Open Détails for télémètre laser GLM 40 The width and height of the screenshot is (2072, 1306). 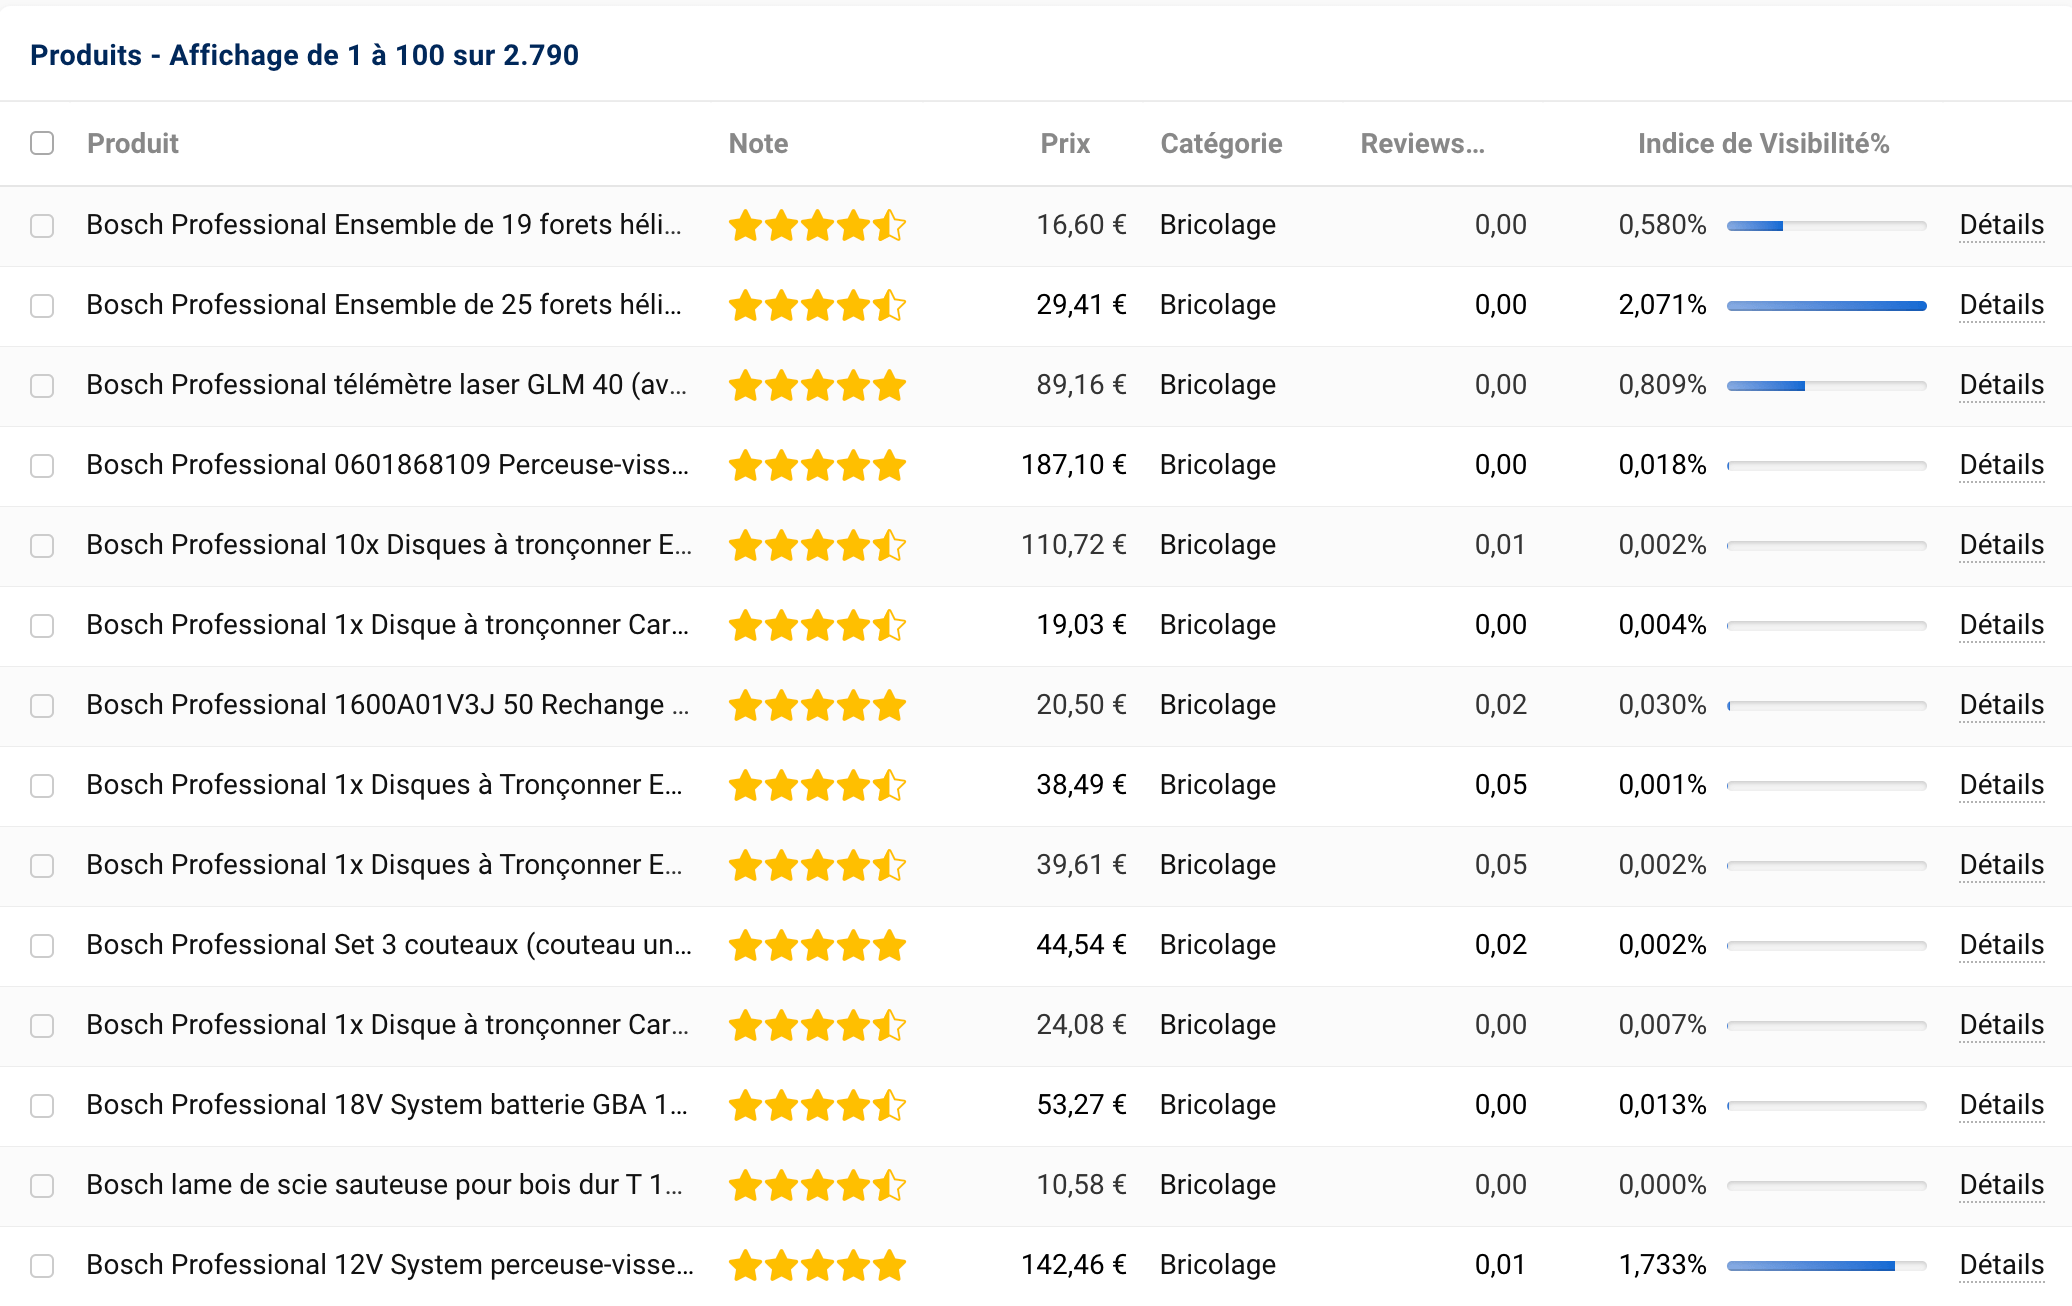pos(2001,385)
